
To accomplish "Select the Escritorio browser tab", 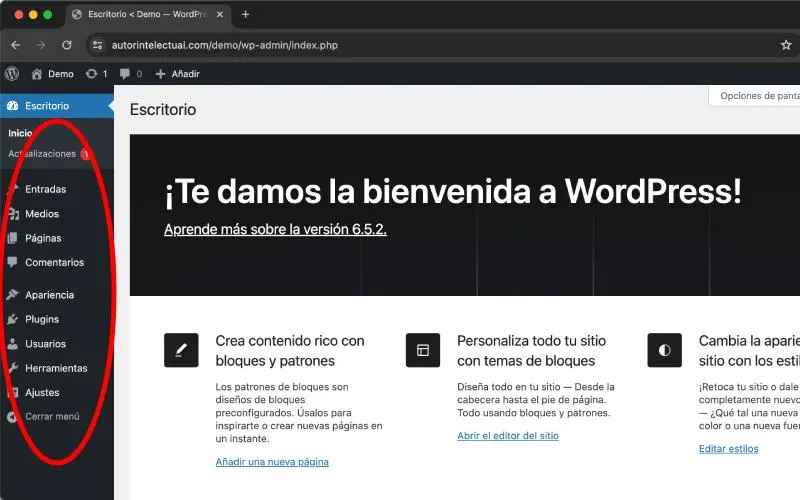I will coord(148,14).
